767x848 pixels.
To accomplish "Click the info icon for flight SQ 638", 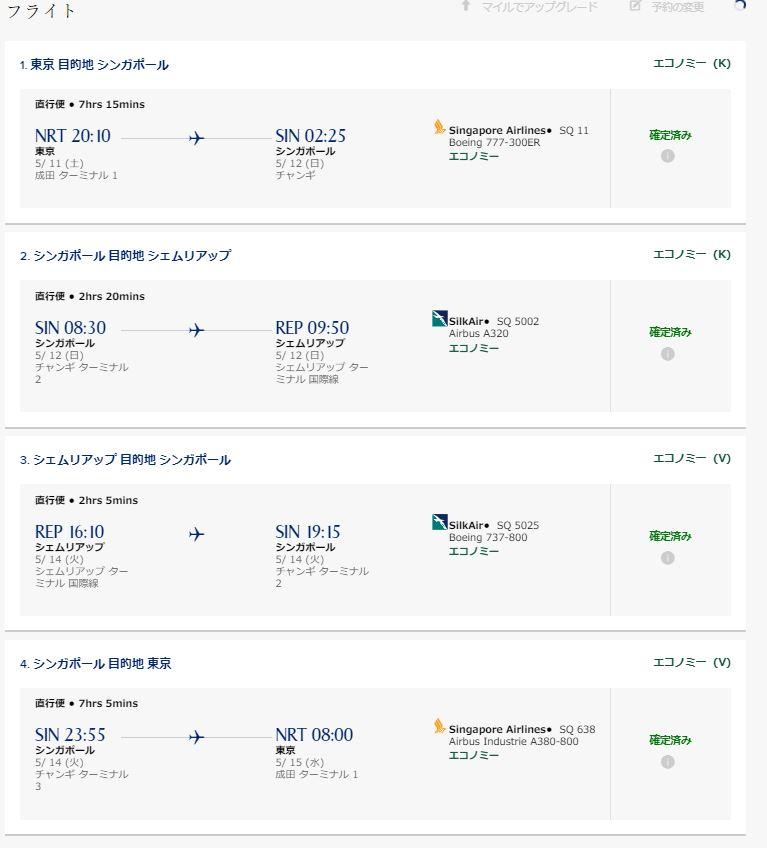I will coord(667,761).
